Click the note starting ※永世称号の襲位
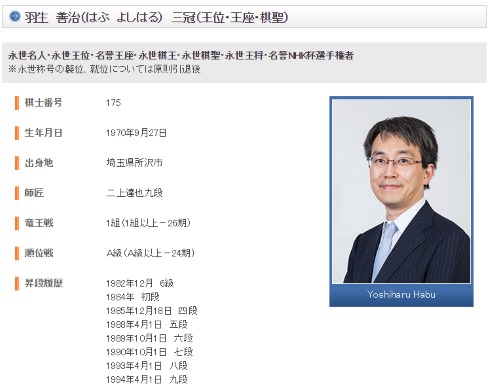The height and width of the screenshot is (392, 490). pos(104,69)
